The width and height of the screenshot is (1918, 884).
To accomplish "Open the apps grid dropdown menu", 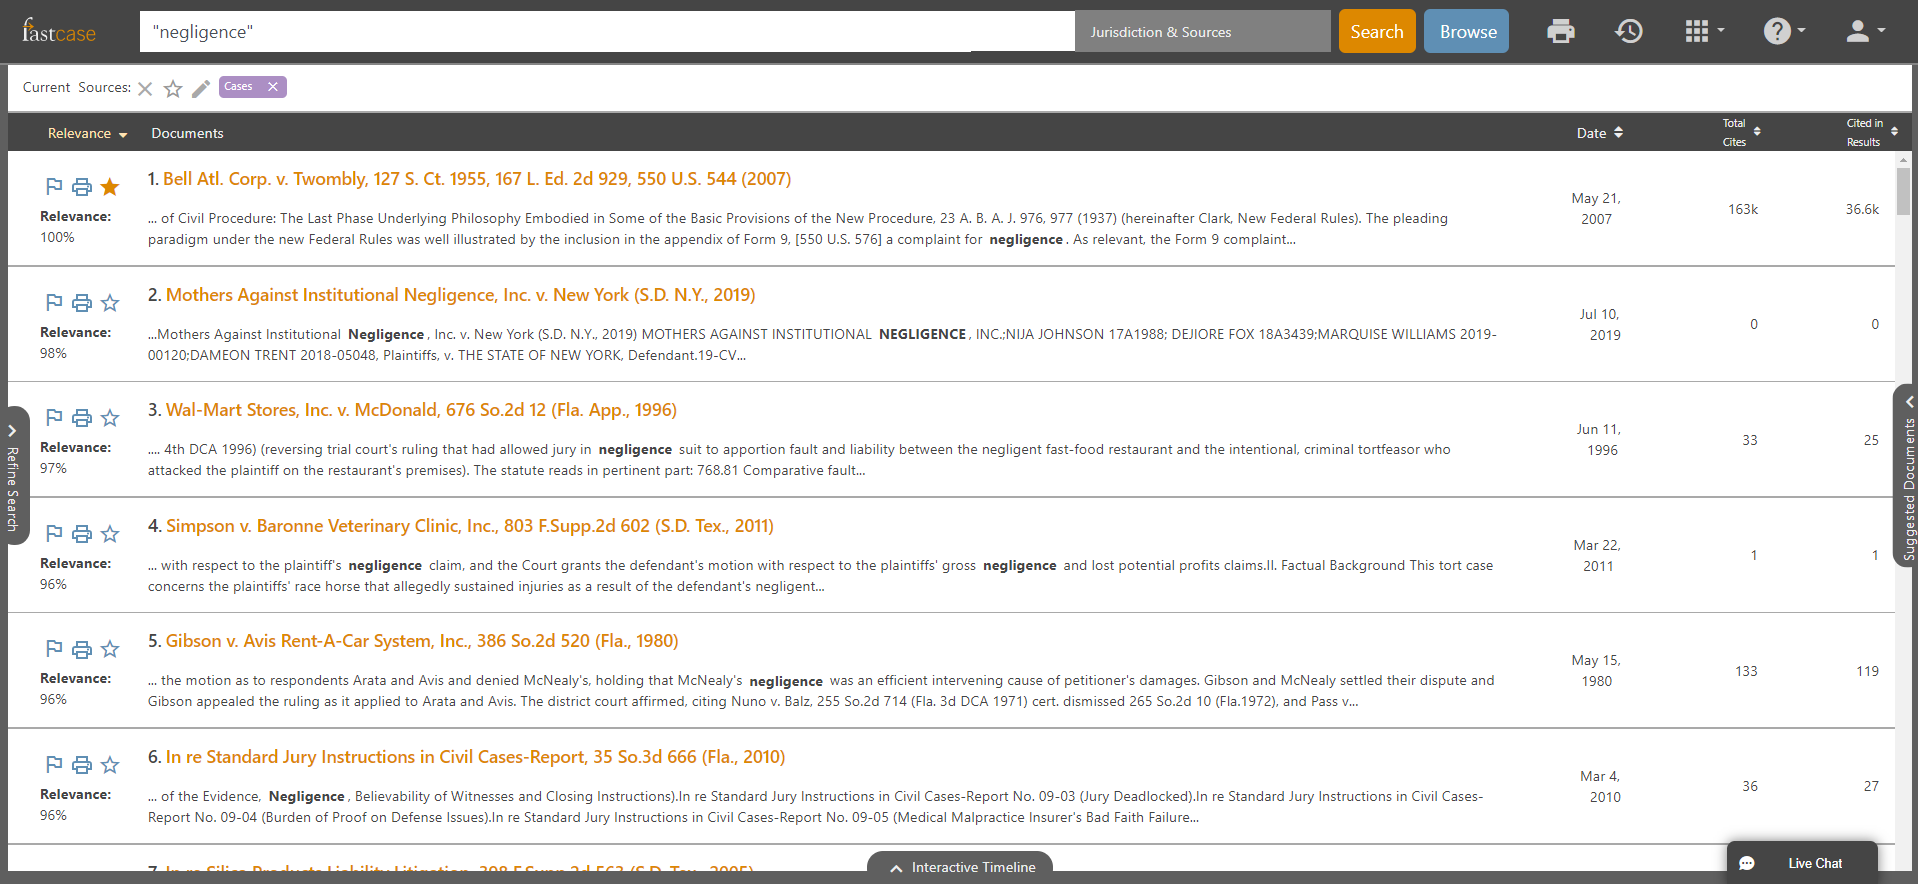I will [x=1703, y=32].
